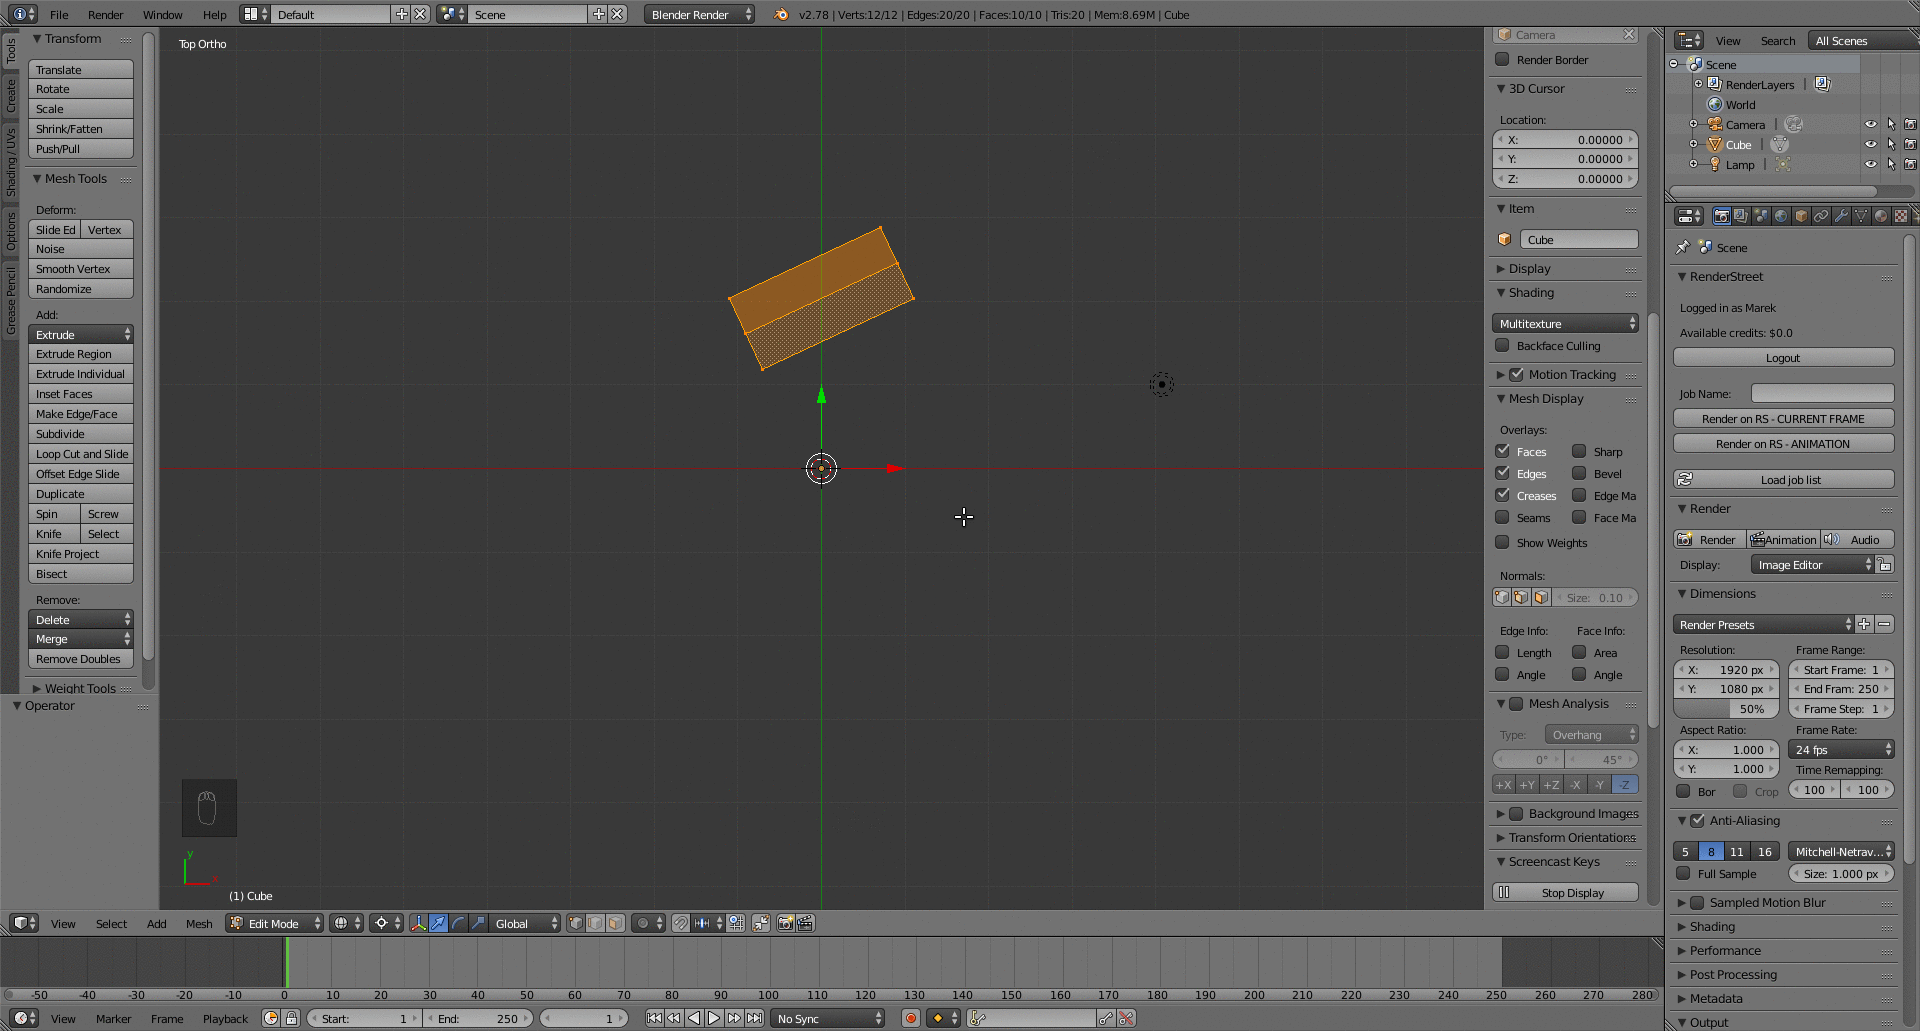Image resolution: width=1920 pixels, height=1031 pixels.
Task: Open the 24 fps frame rate dropdown
Action: coord(1840,749)
